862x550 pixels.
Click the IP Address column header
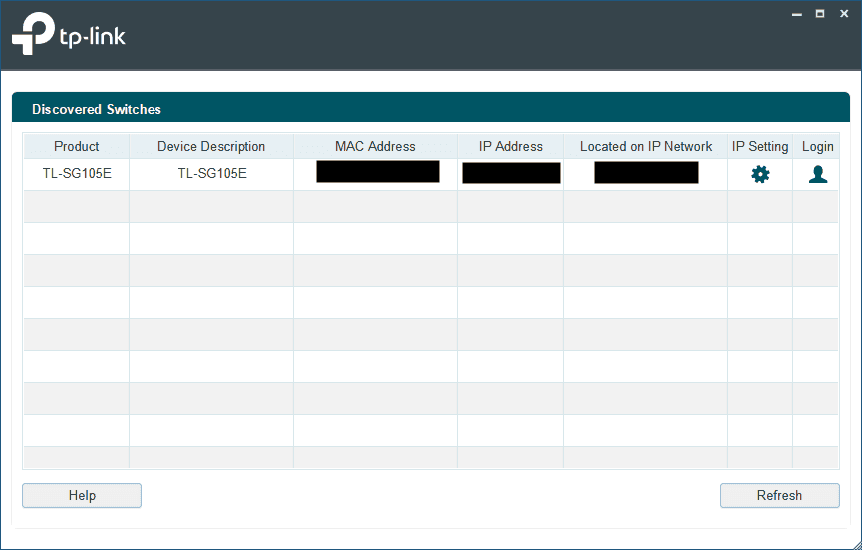(x=511, y=146)
